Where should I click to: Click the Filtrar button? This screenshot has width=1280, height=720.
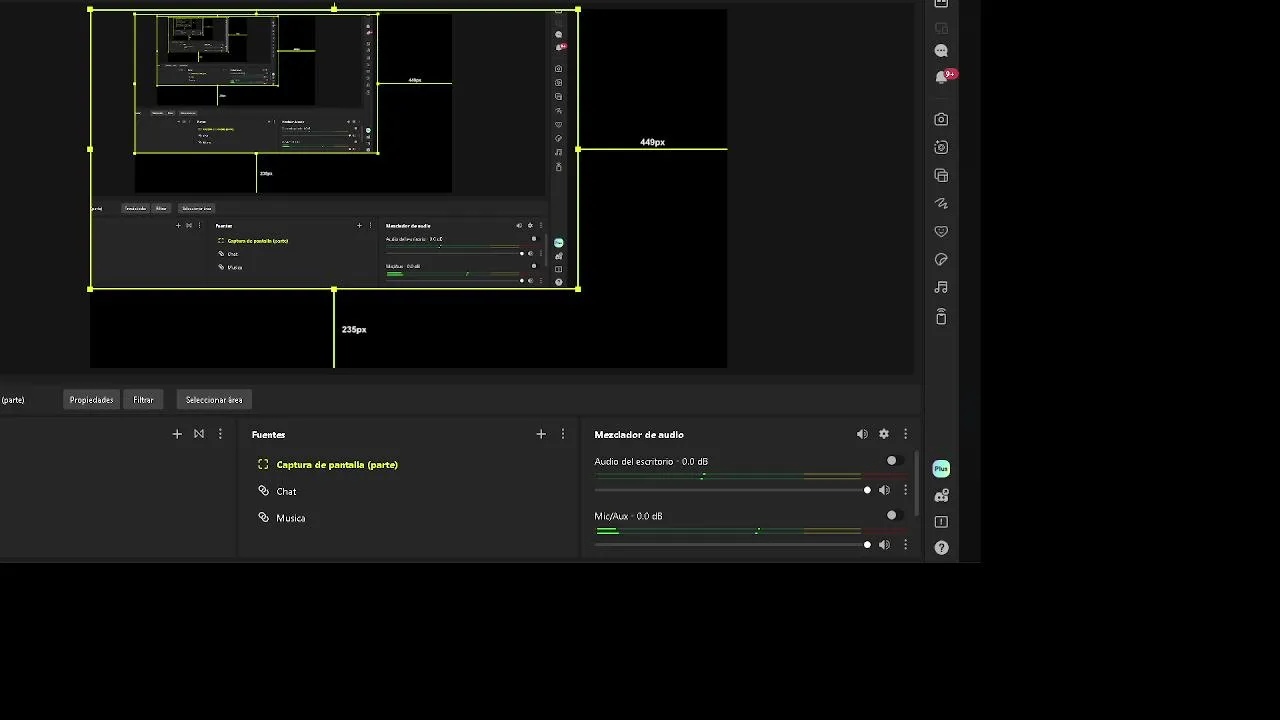click(x=144, y=400)
